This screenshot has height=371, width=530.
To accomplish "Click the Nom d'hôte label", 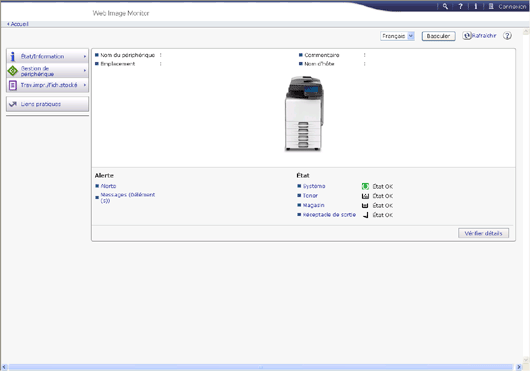I will [x=319, y=64].
